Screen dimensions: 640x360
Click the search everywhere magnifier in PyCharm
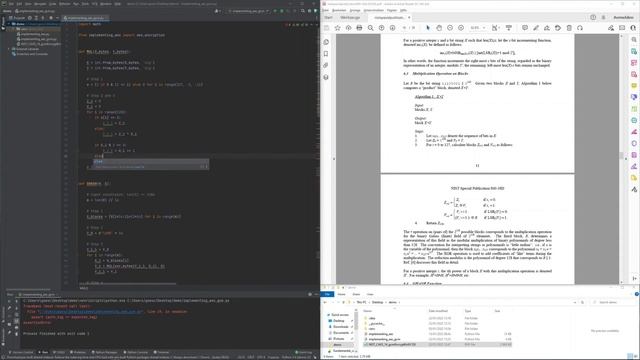click(302, 11)
